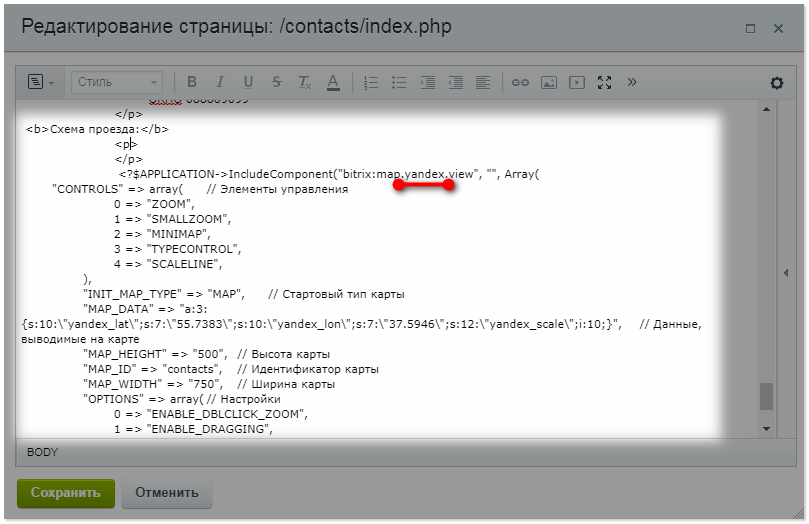Screen dimensions: 809x524
Task: Open editor settings gear
Action: coord(776,83)
